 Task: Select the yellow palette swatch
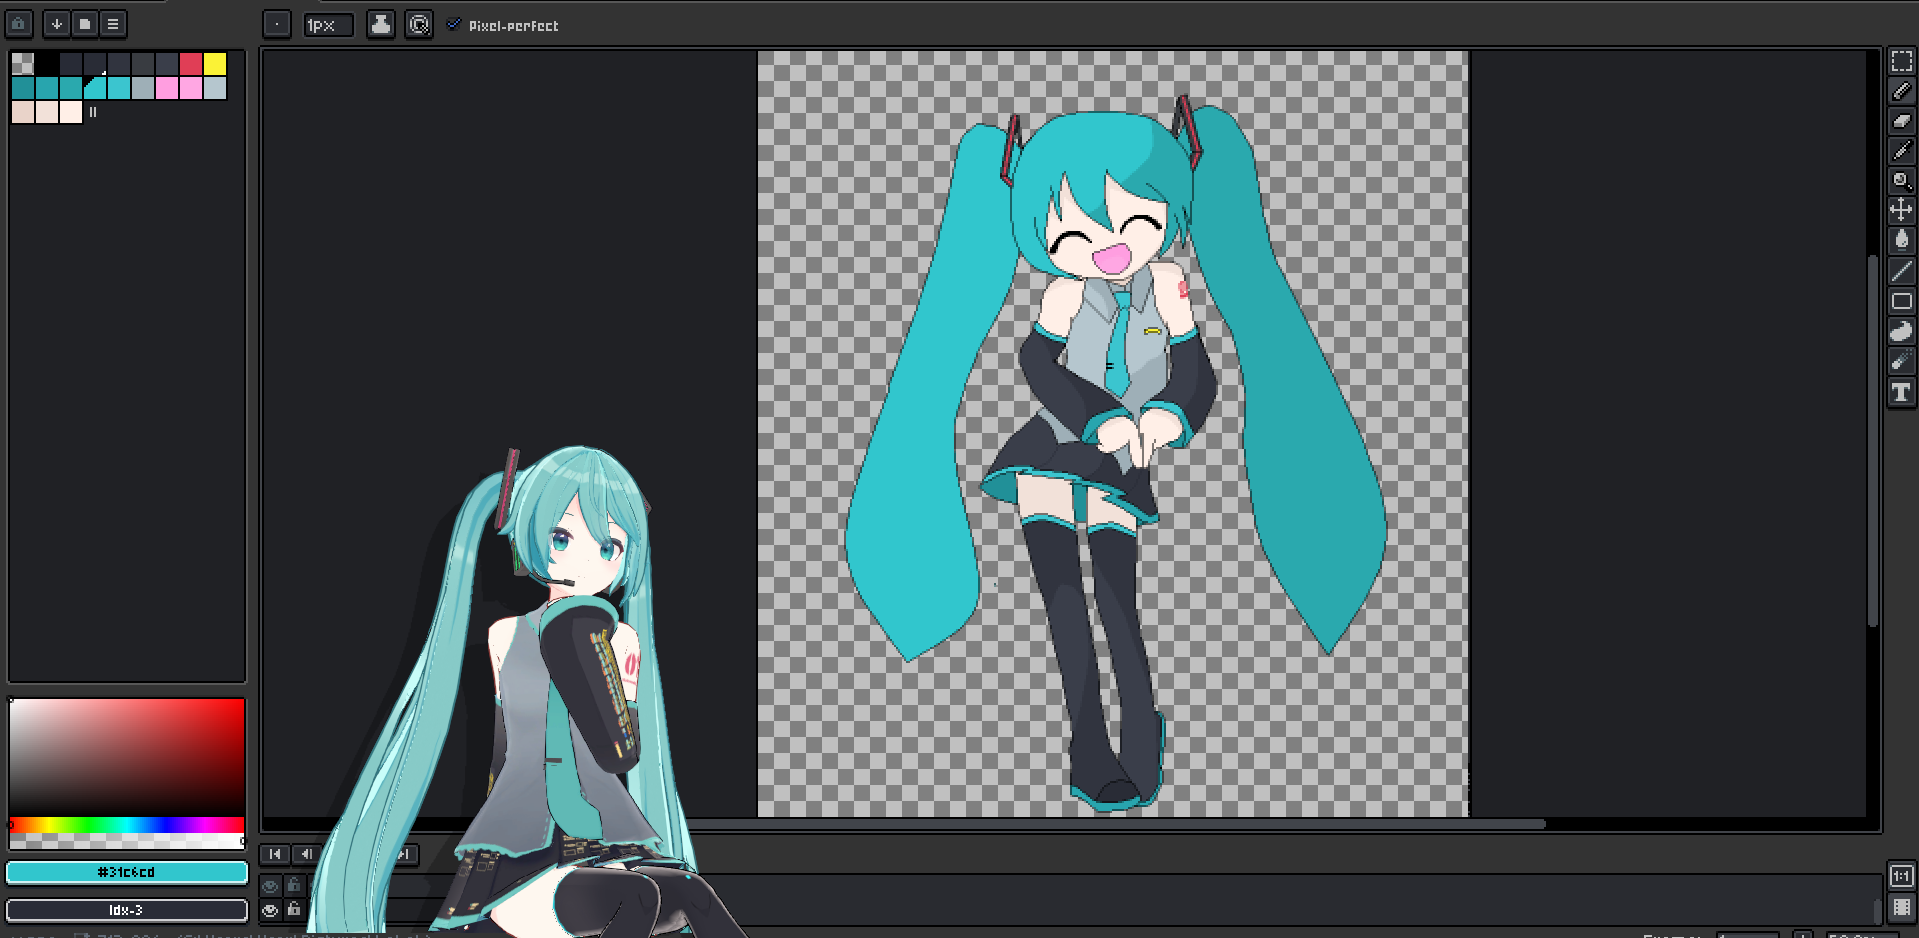click(215, 64)
